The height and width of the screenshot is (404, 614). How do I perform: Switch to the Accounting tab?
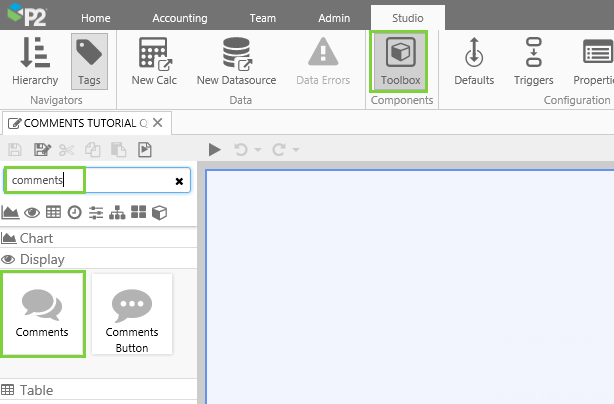point(180,18)
